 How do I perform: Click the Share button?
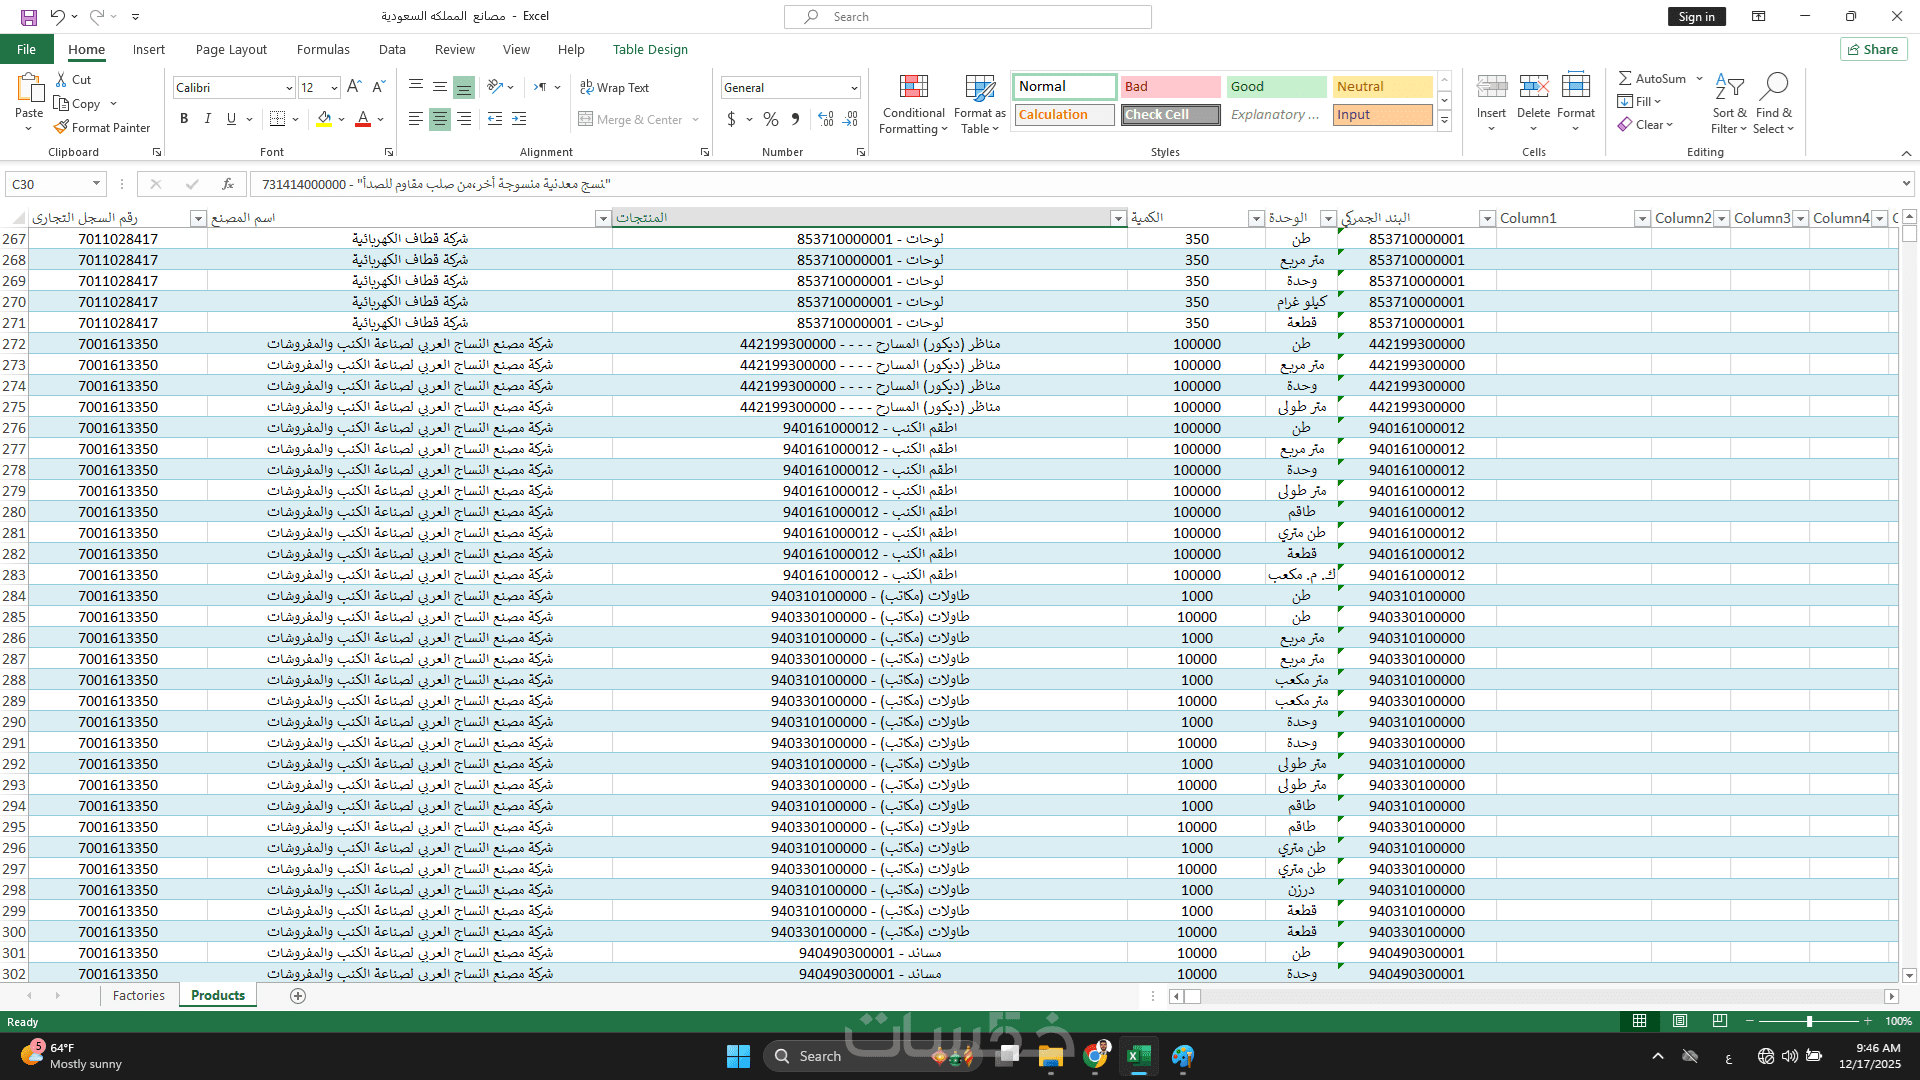point(1873,49)
